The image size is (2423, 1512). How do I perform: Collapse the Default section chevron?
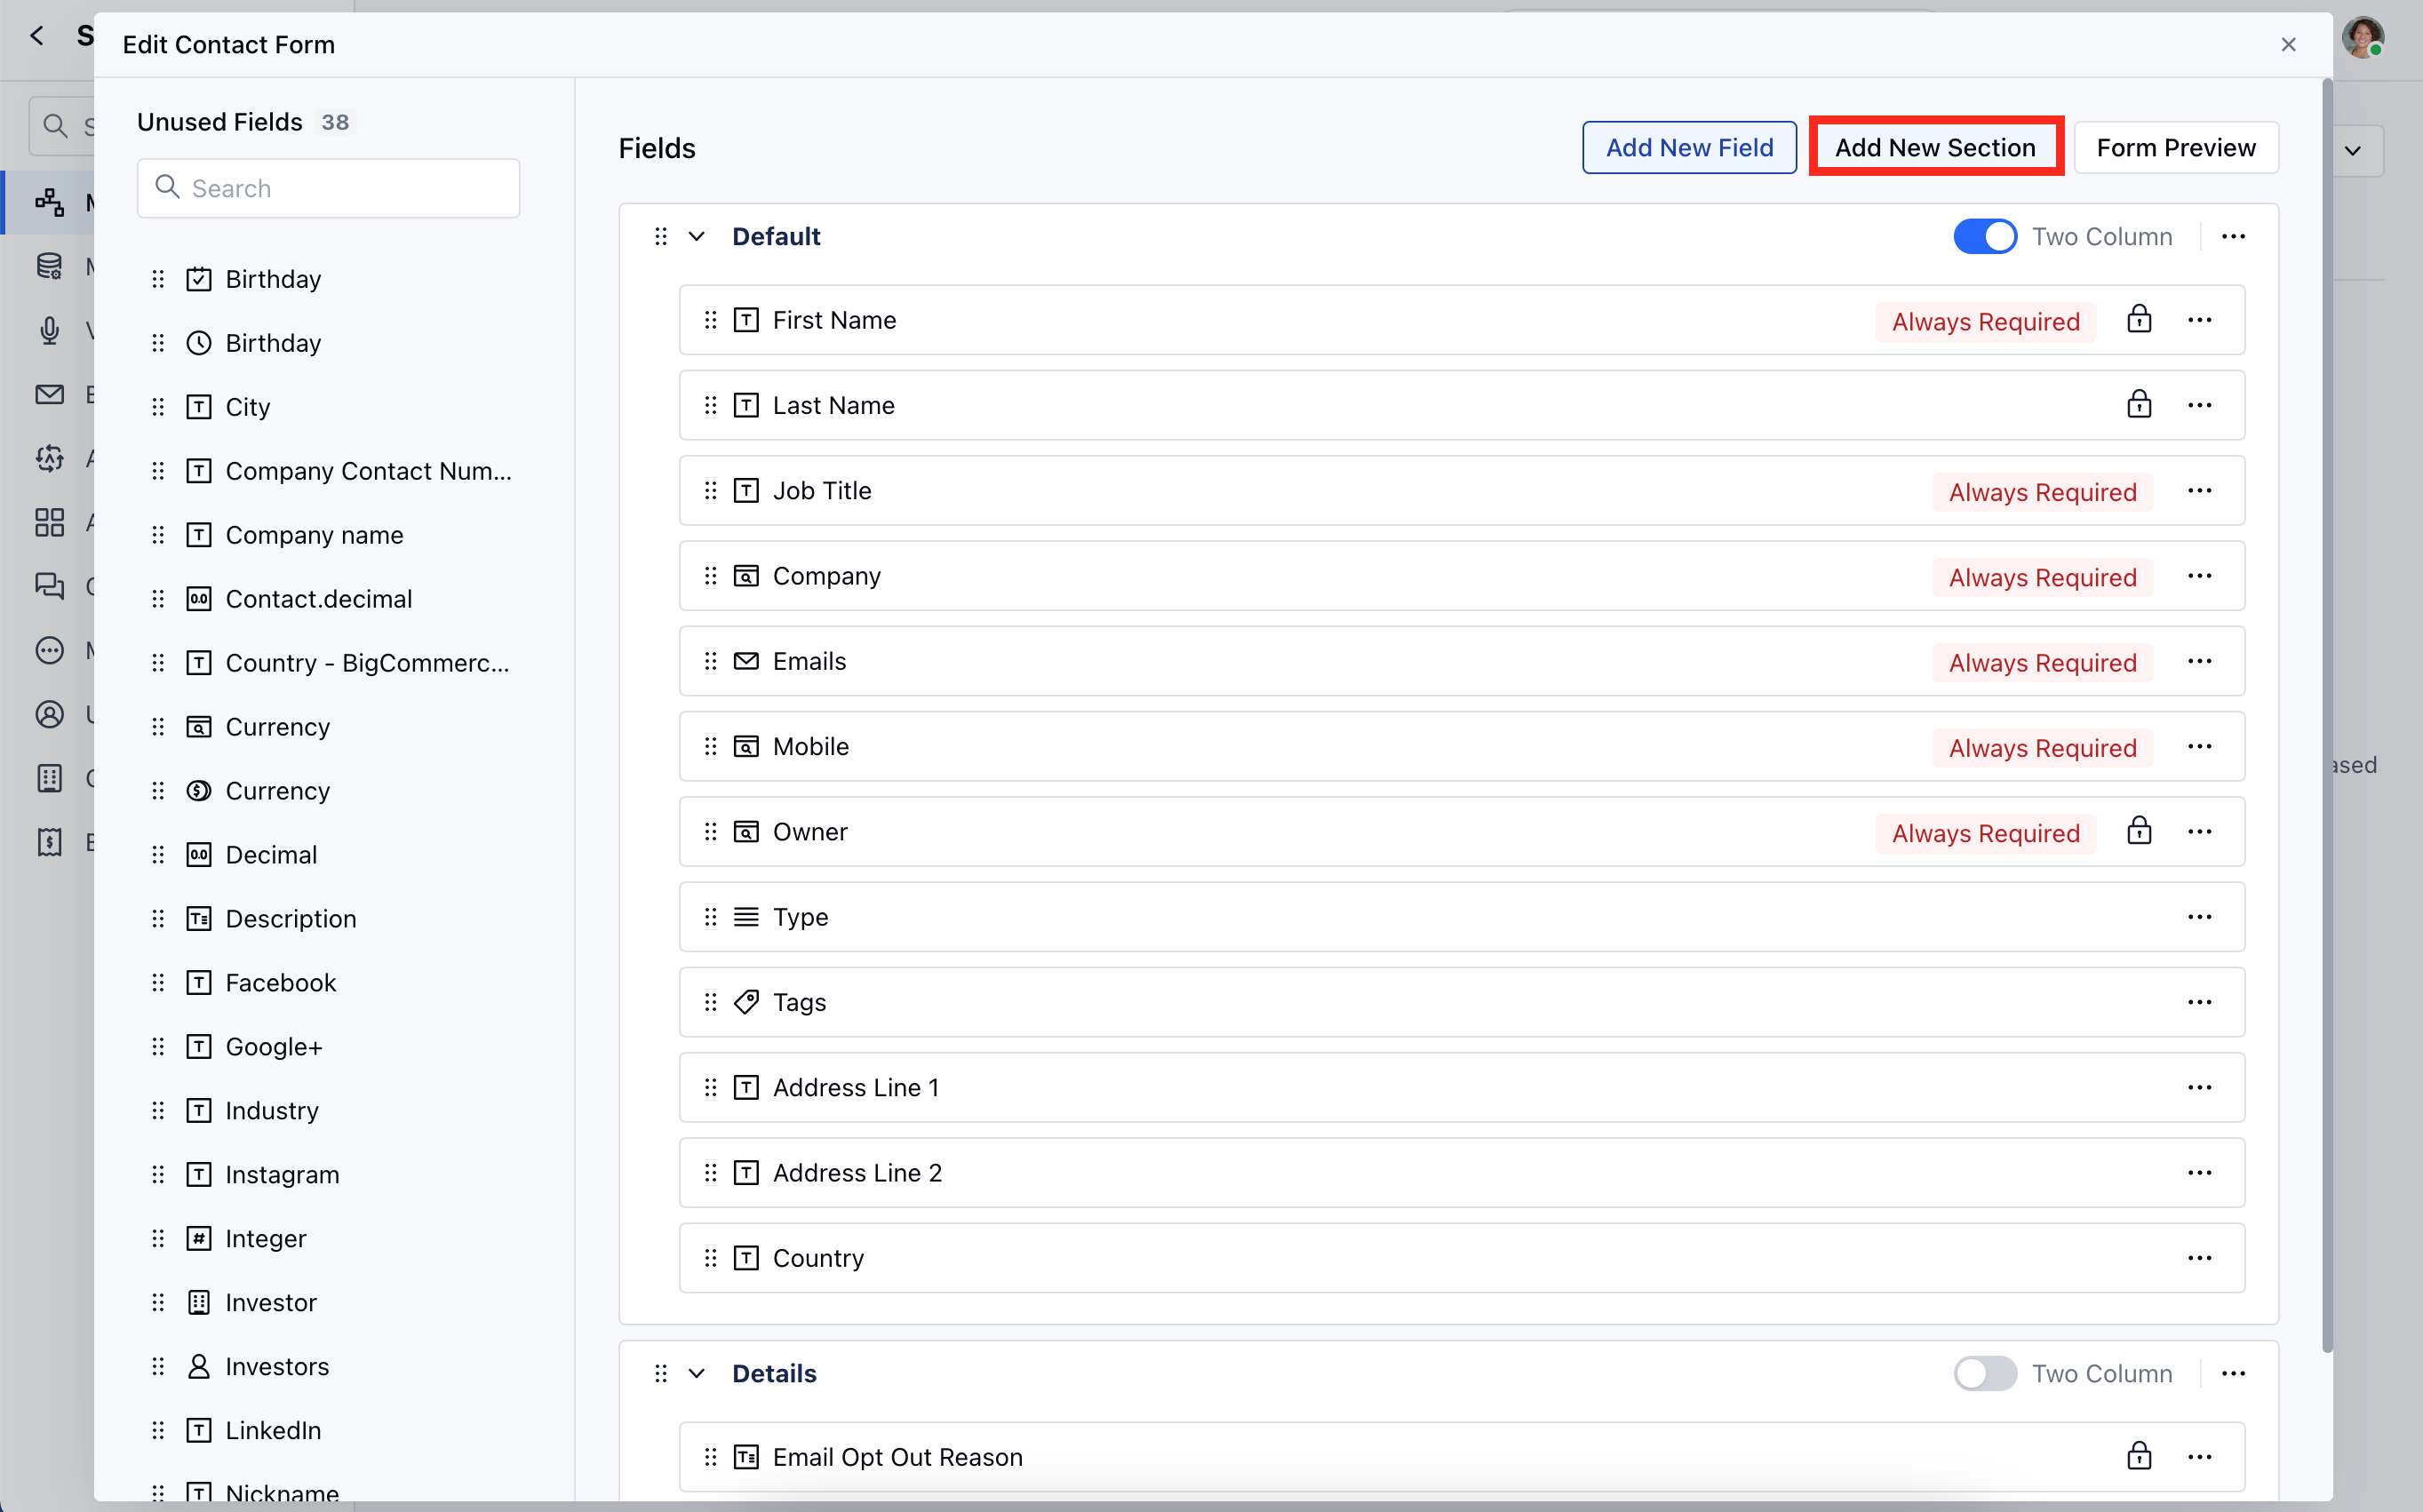pyautogui.click(x=697, y=237)
